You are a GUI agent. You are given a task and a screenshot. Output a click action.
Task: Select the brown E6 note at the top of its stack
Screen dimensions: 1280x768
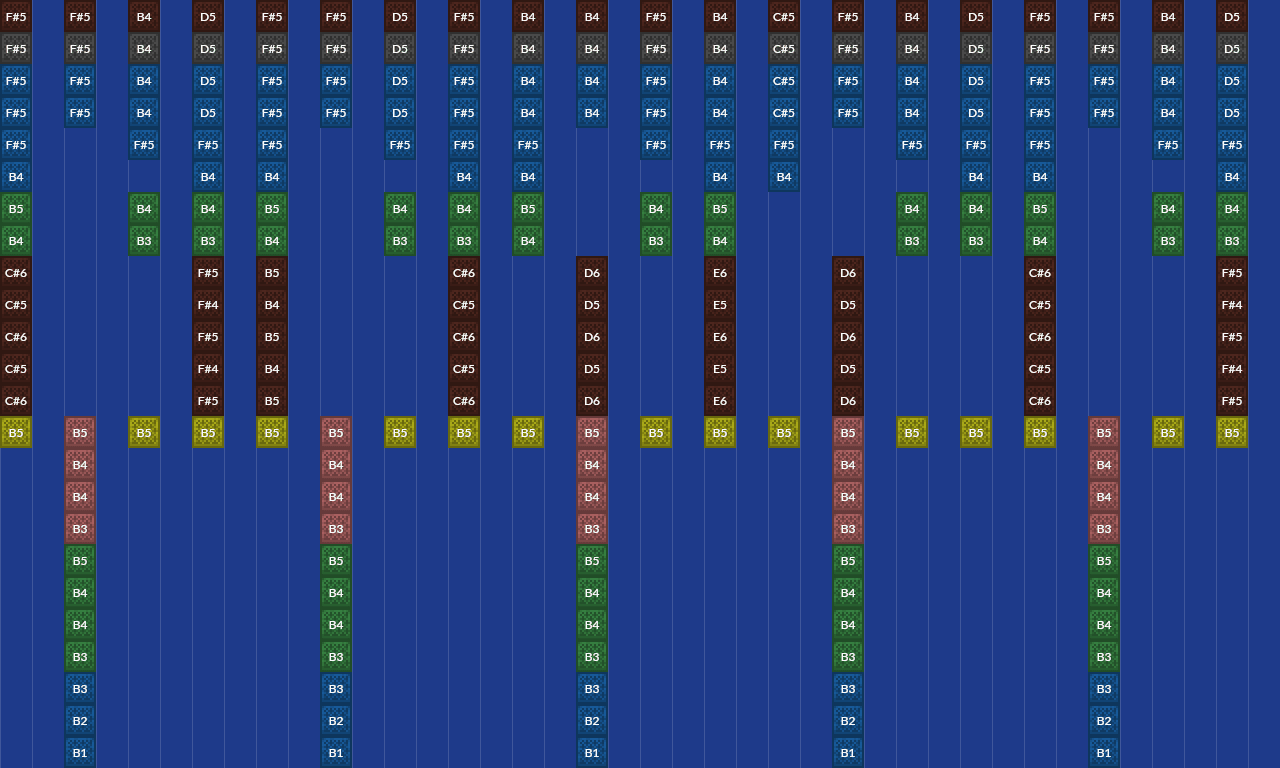(x=720, y=272)
